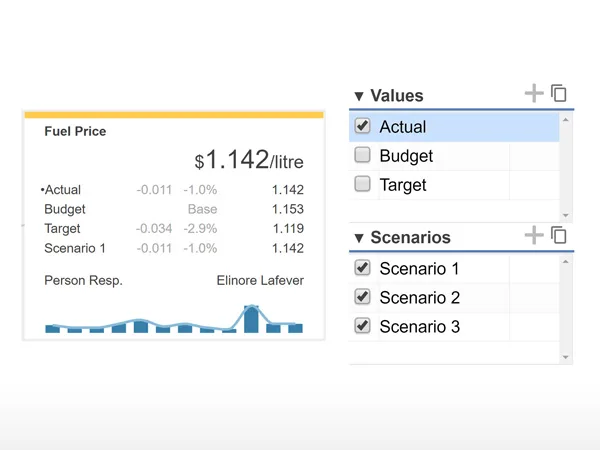Collapse the Values section triangle
The height and width of the screenshot is (450, 600).
[x=359, y=96]
